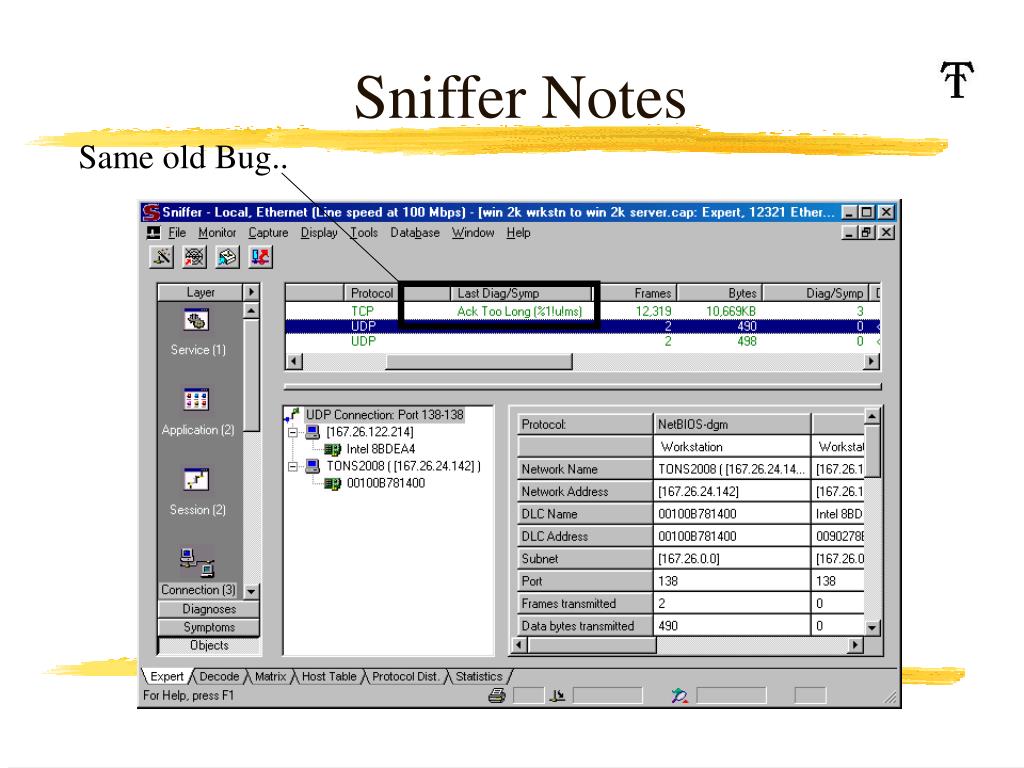Sort by Frames column header

(x=638, y=293)
